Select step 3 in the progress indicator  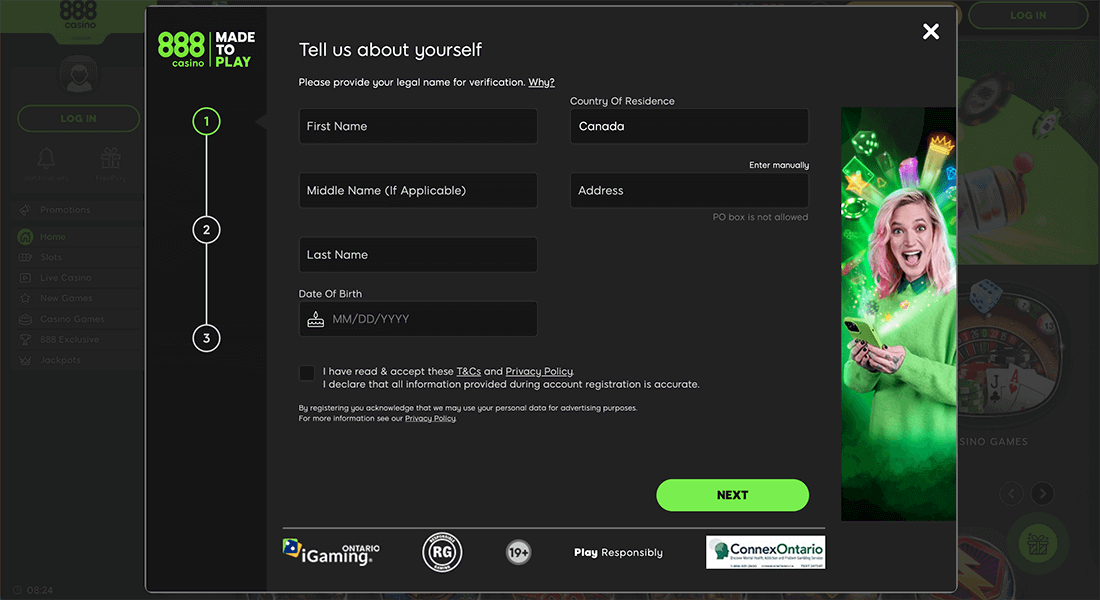point(206,338)
